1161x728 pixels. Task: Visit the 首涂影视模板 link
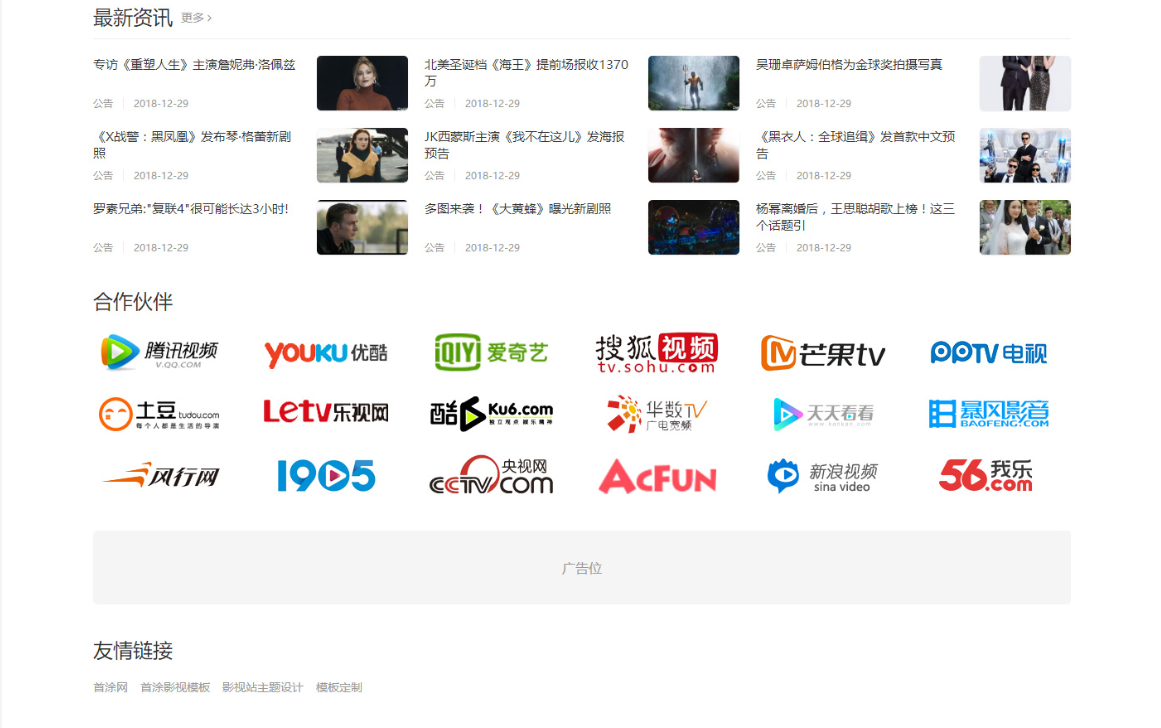[x=175, y=687]
